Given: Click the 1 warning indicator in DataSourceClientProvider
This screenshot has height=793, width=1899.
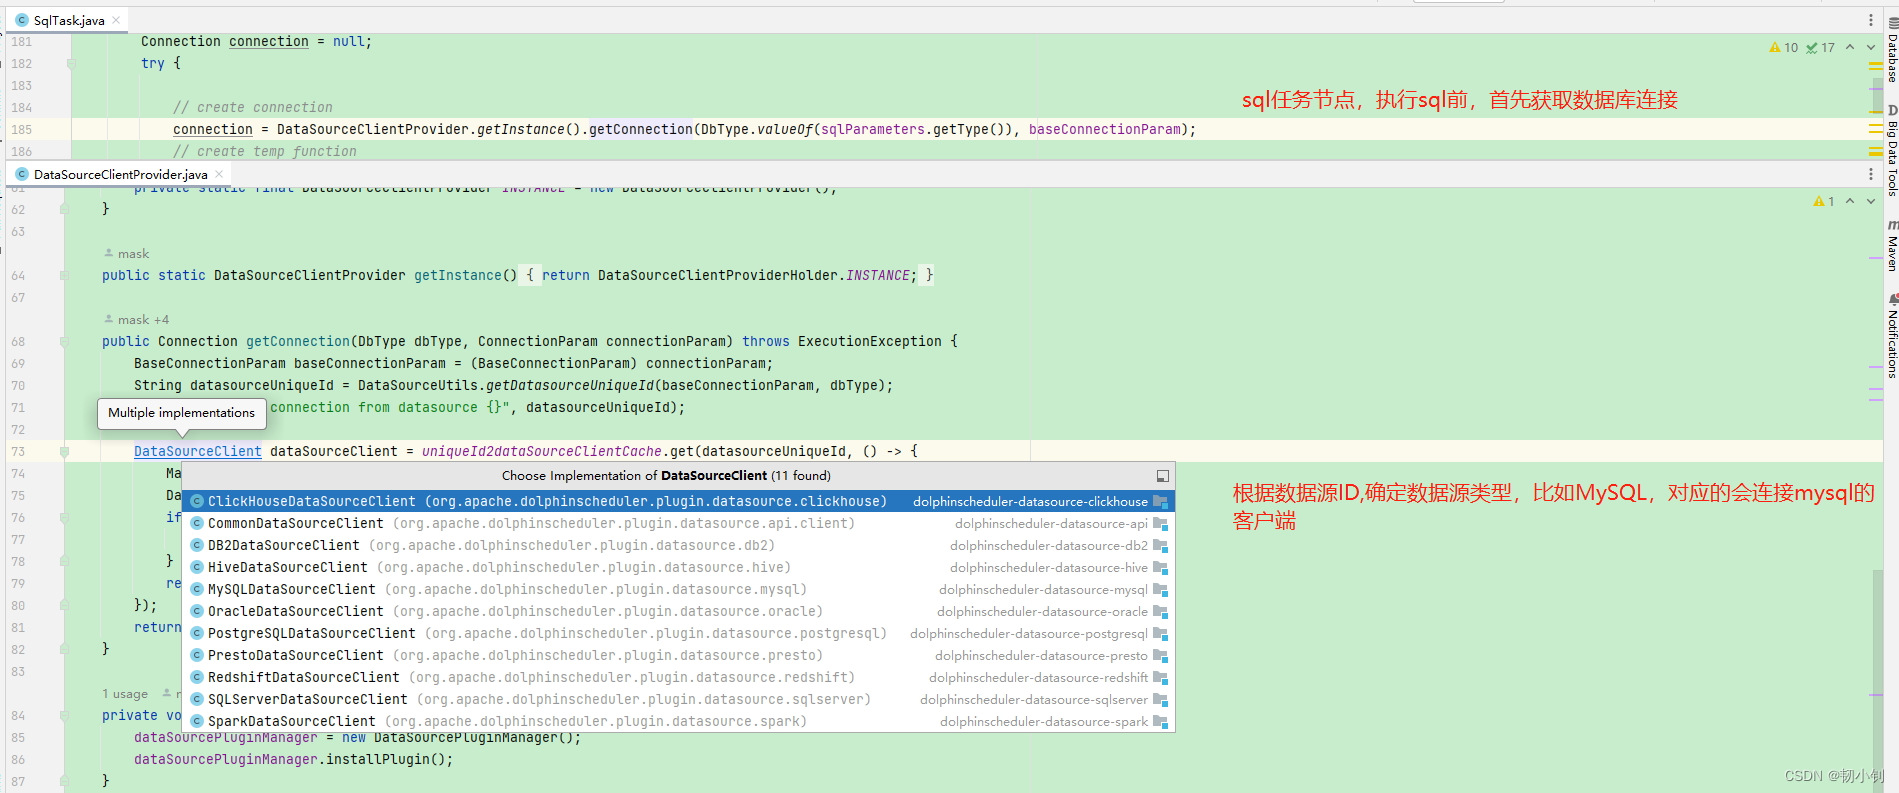Looking at the screenshot, I should 1824,201.
